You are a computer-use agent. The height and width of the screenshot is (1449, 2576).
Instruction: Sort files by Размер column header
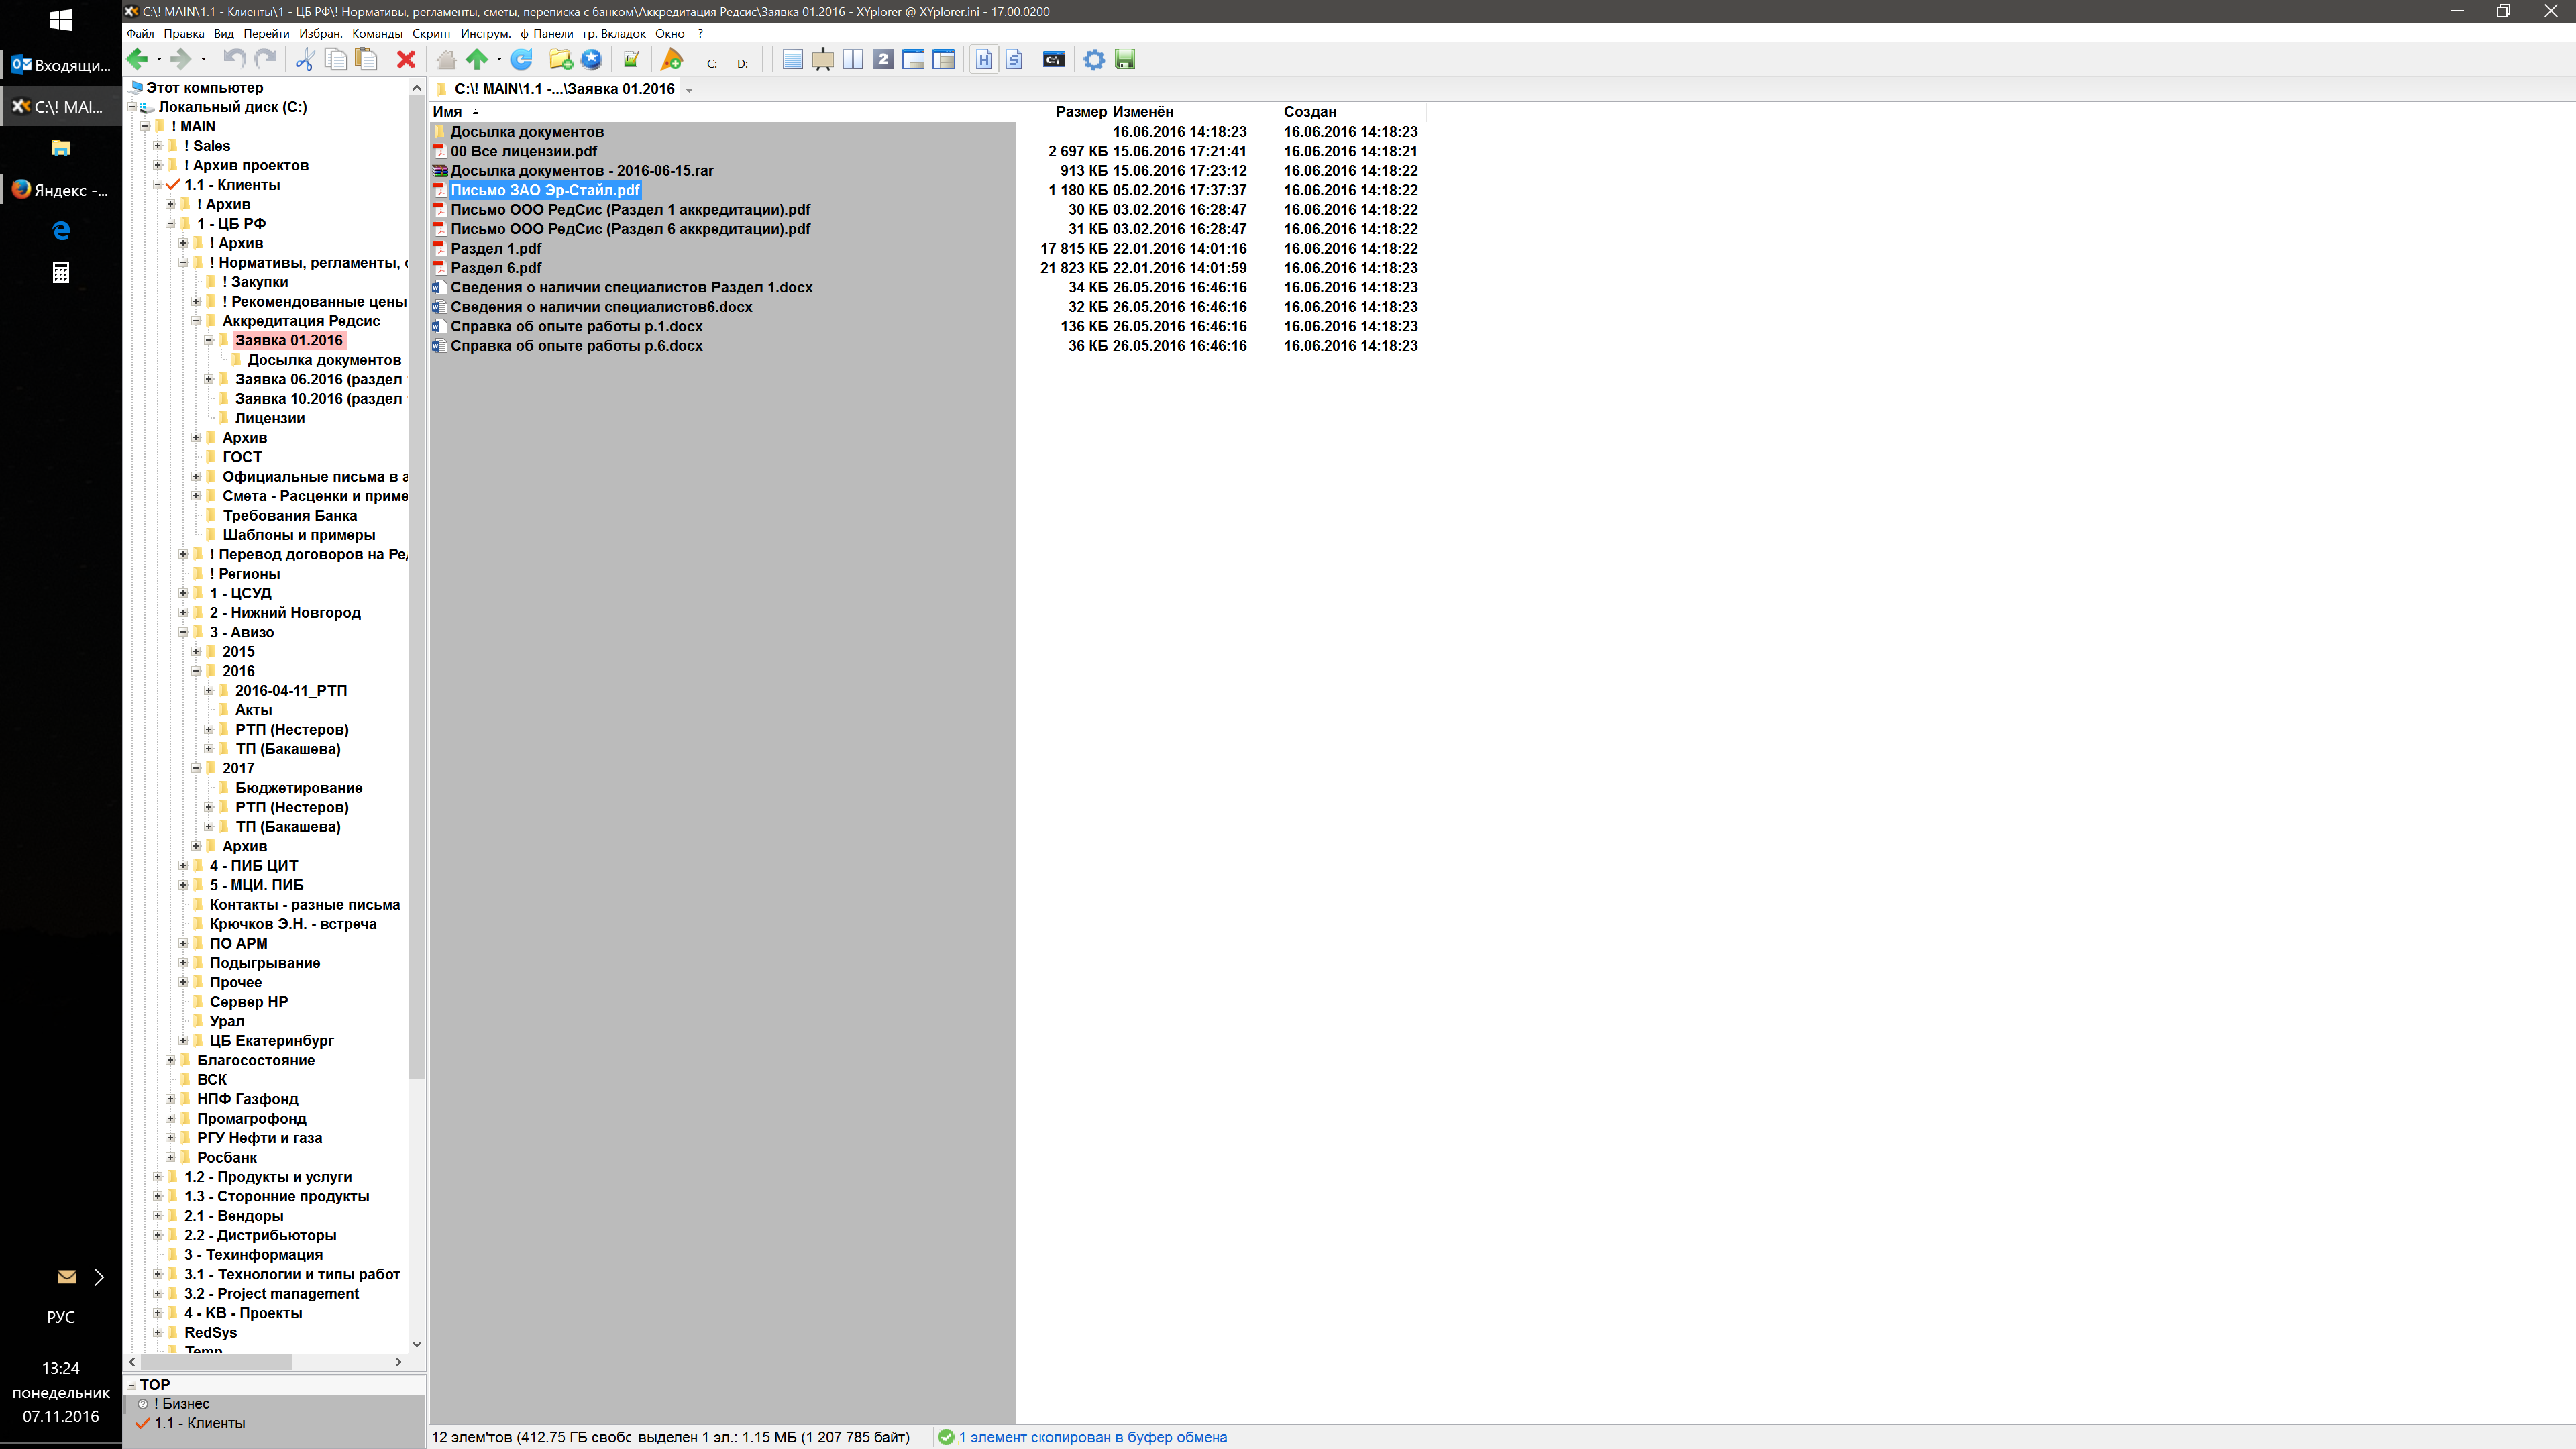(x=1080, y=112)
